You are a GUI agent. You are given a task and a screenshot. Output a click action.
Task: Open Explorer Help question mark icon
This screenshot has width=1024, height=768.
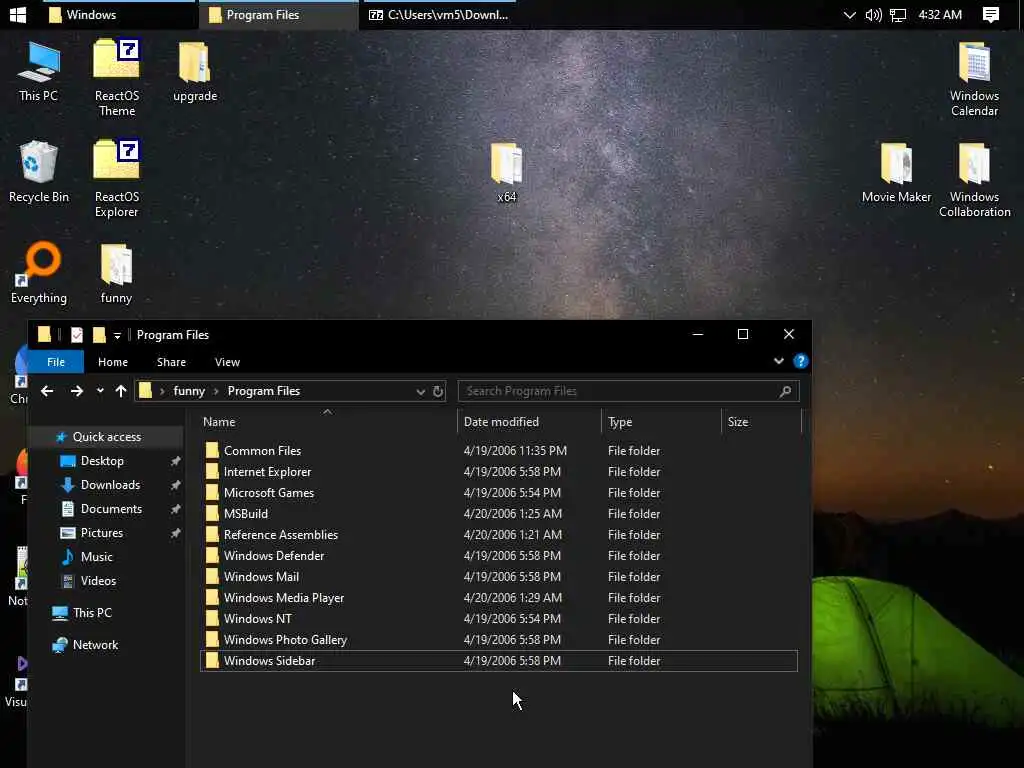tap(801, 361)
